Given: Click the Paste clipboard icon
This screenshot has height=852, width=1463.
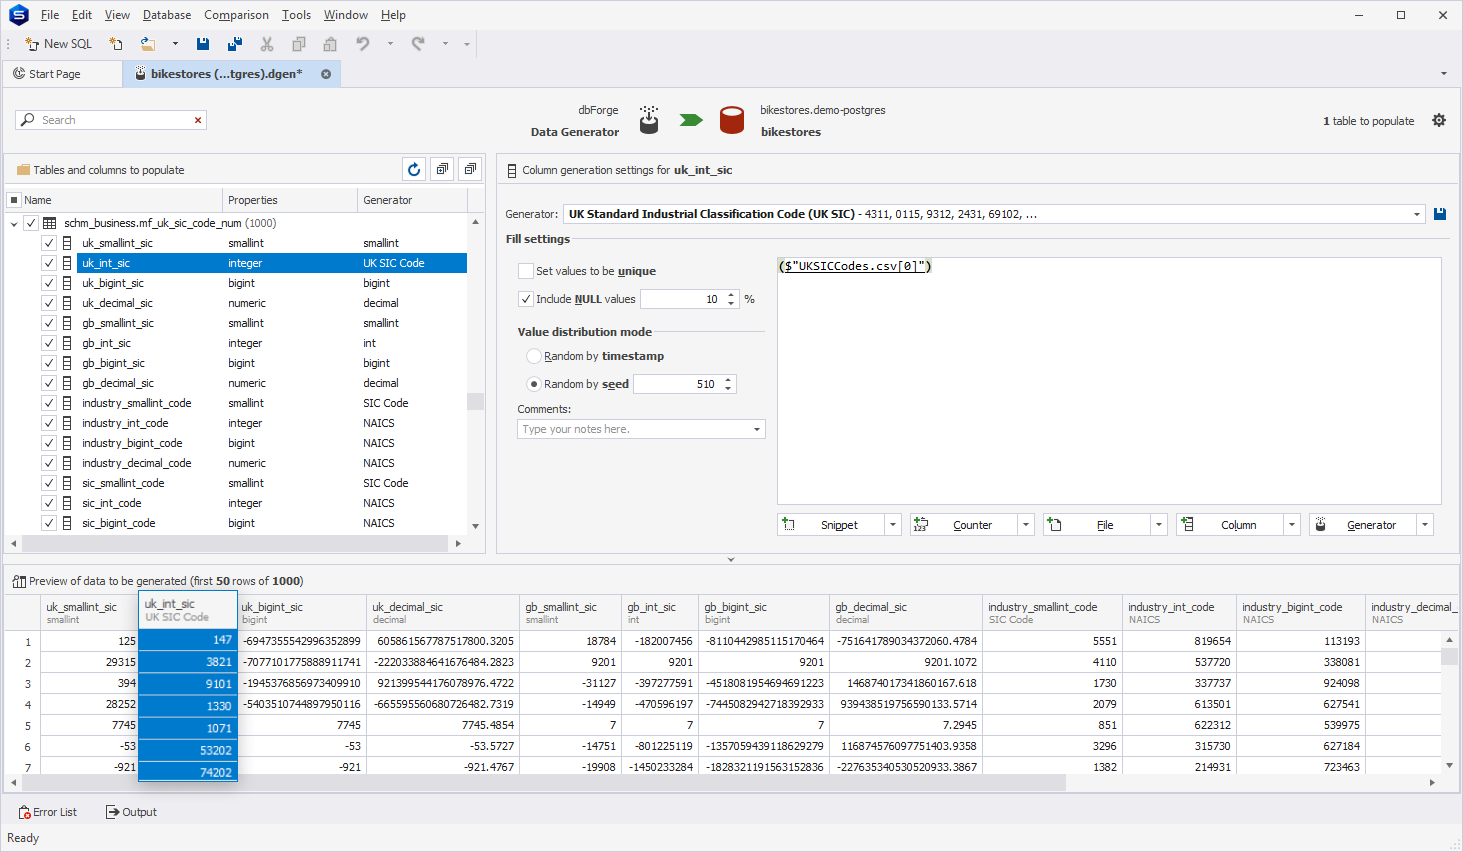Looking at the screenshot, I should (x=330, y=44).
